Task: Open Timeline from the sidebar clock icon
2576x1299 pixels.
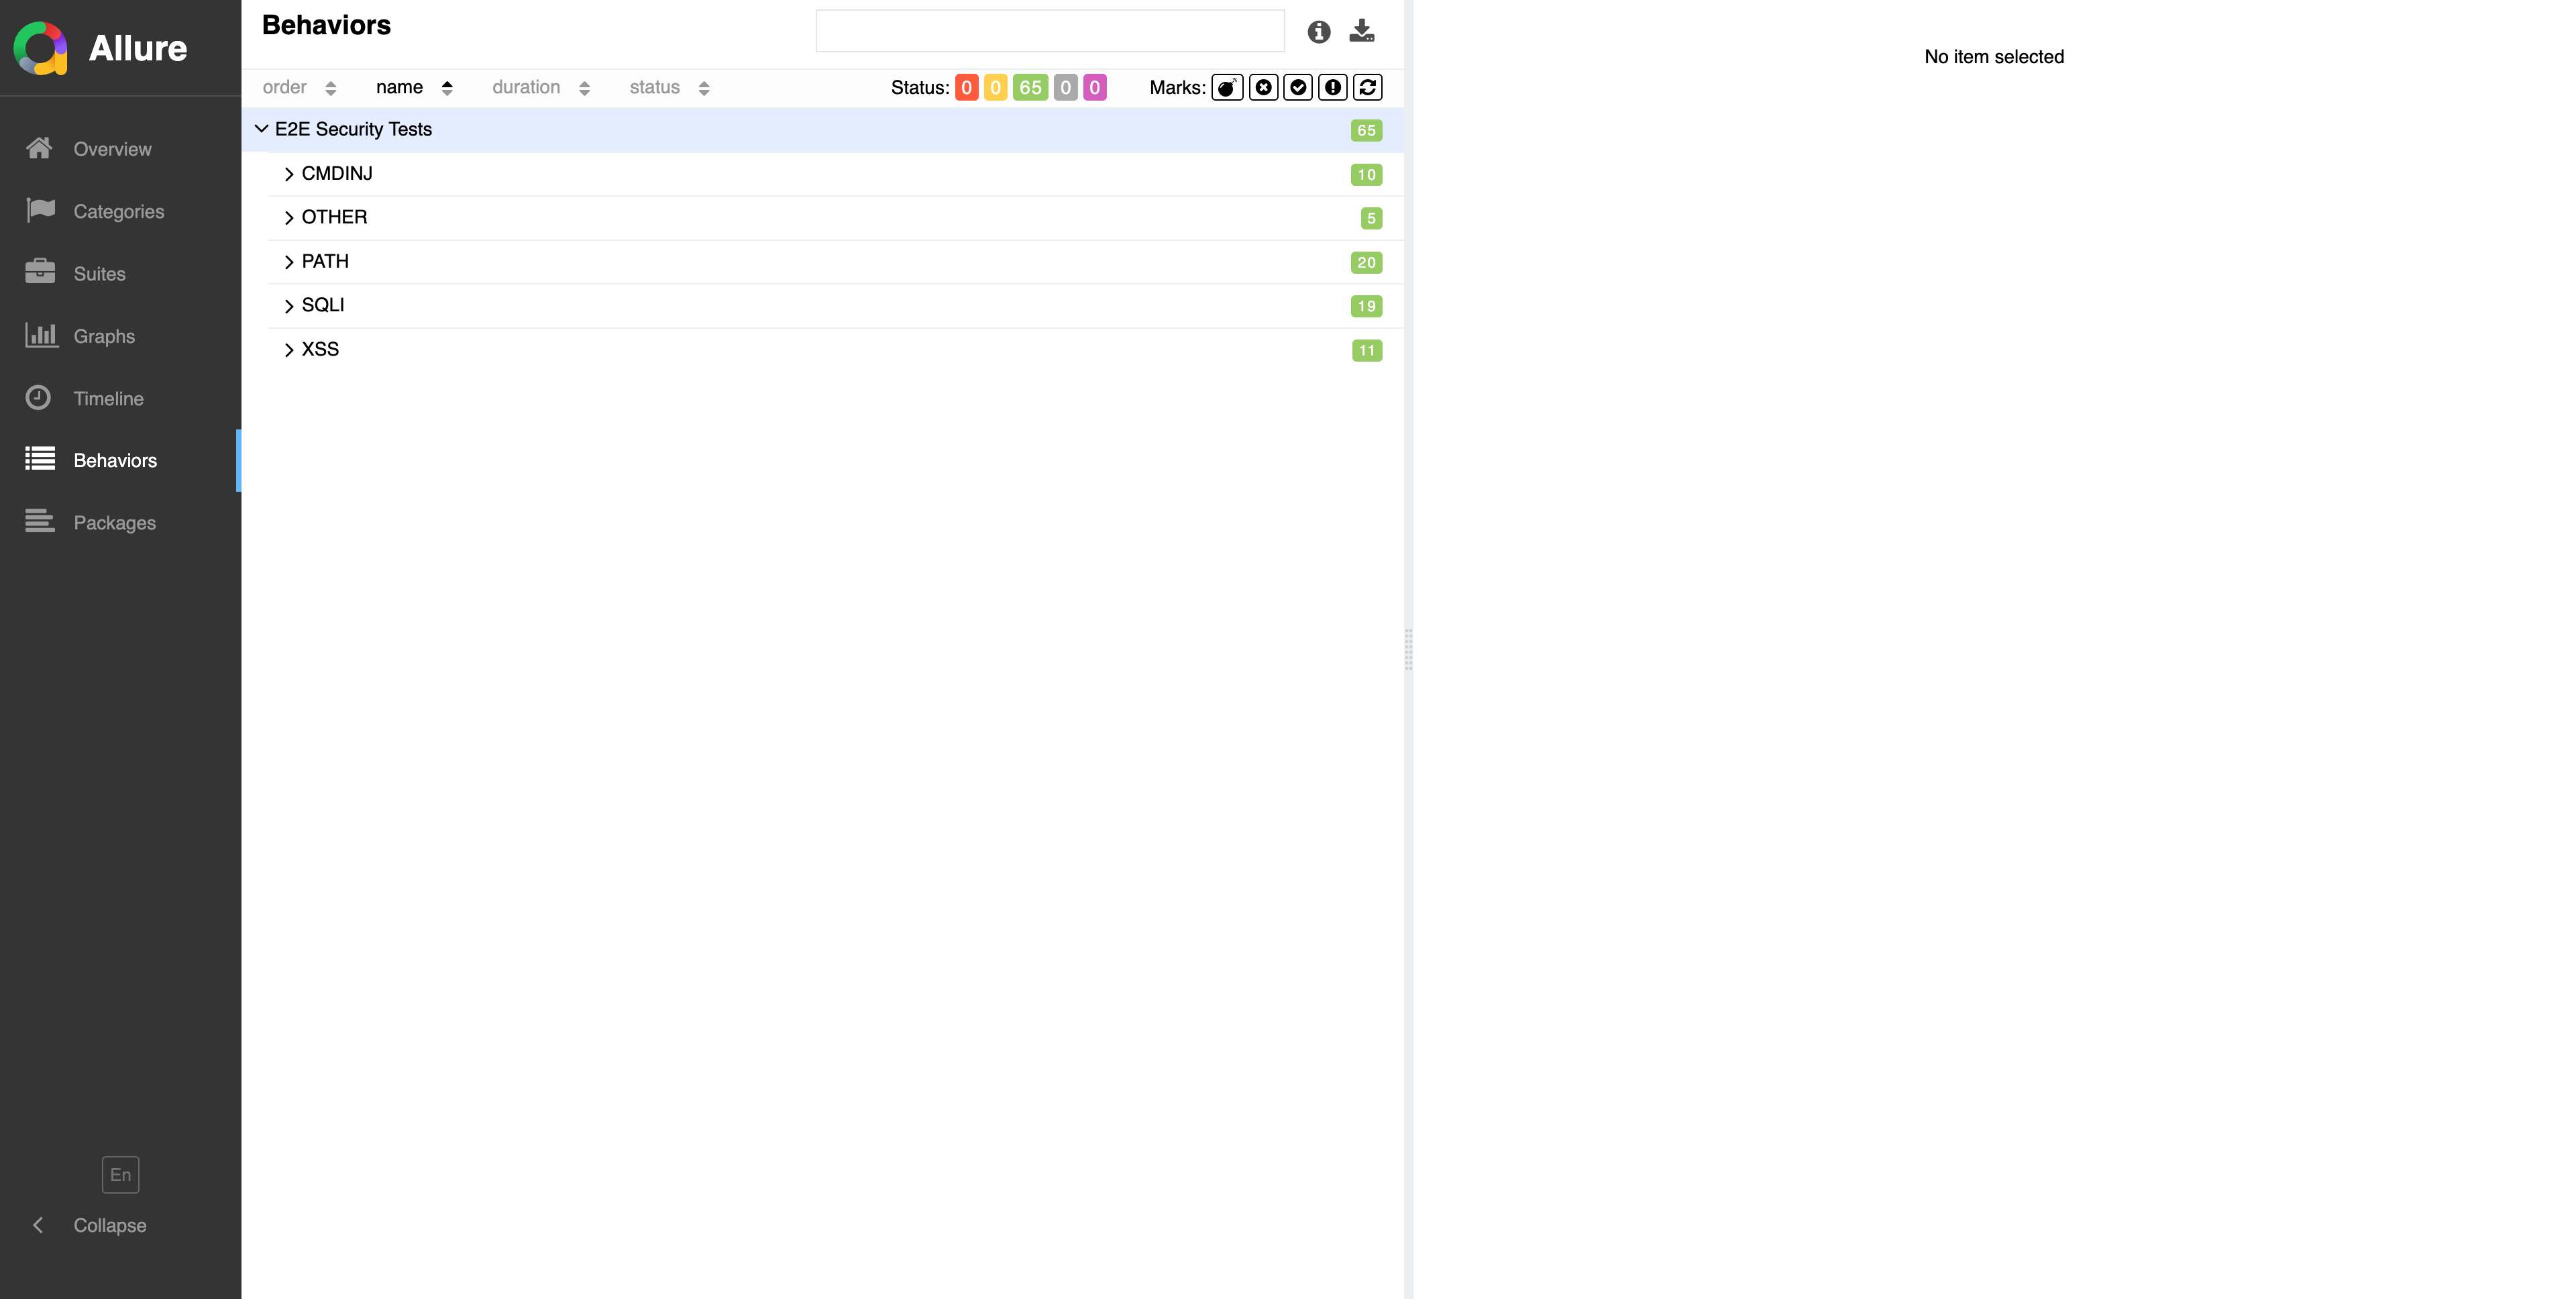Action: (x=38, y=398)
